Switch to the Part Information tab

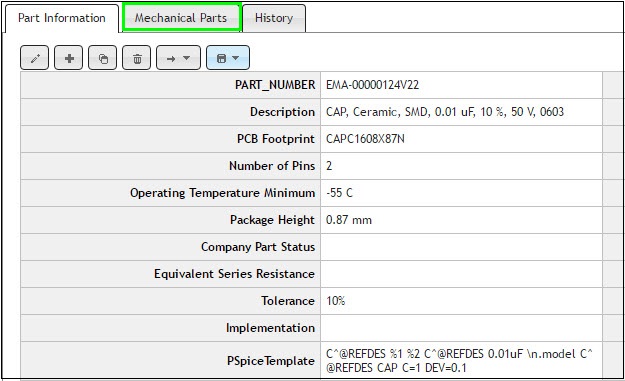[x=62, y=18]
